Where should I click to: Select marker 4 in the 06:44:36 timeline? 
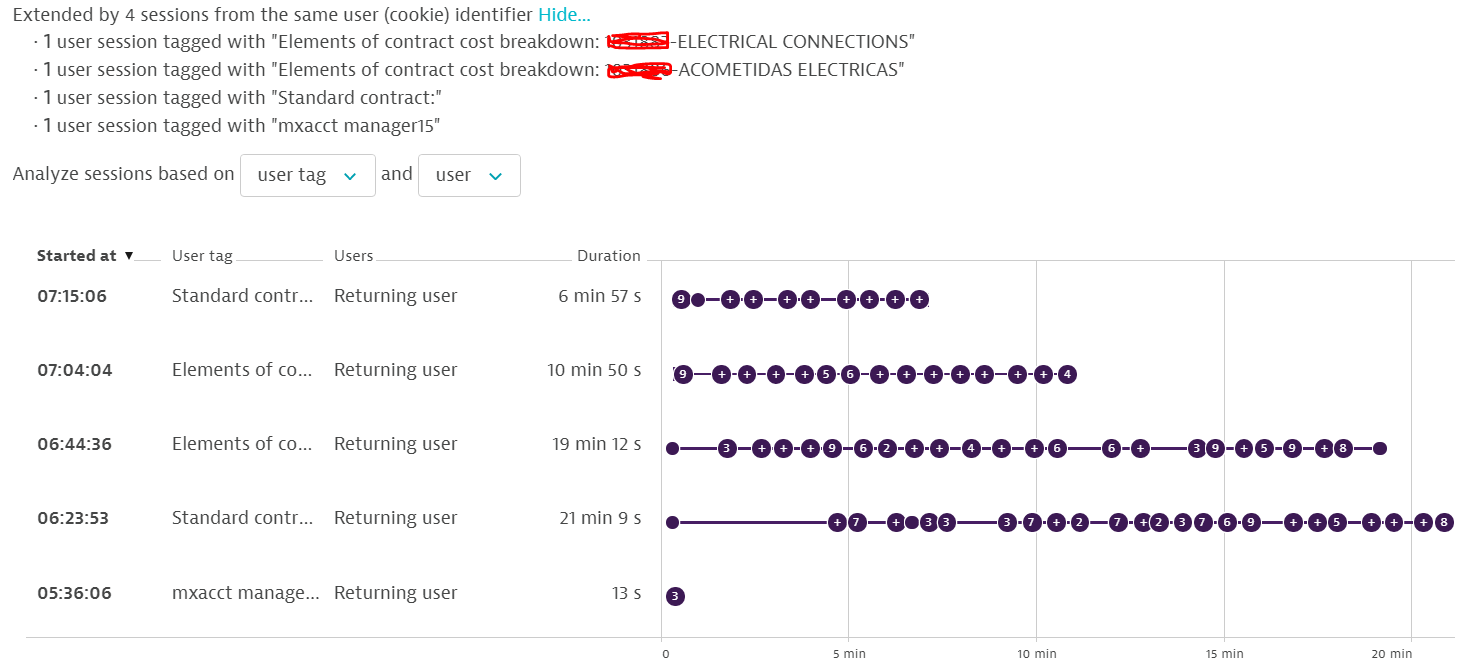(970, 449)
